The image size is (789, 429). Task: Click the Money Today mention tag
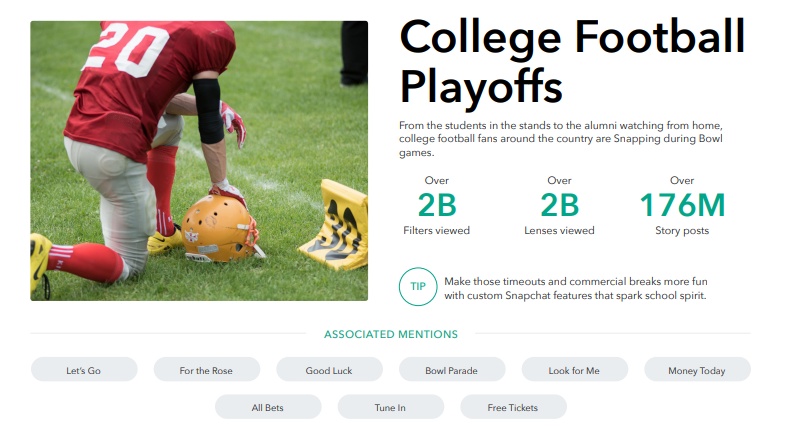(x=697, y=370)
